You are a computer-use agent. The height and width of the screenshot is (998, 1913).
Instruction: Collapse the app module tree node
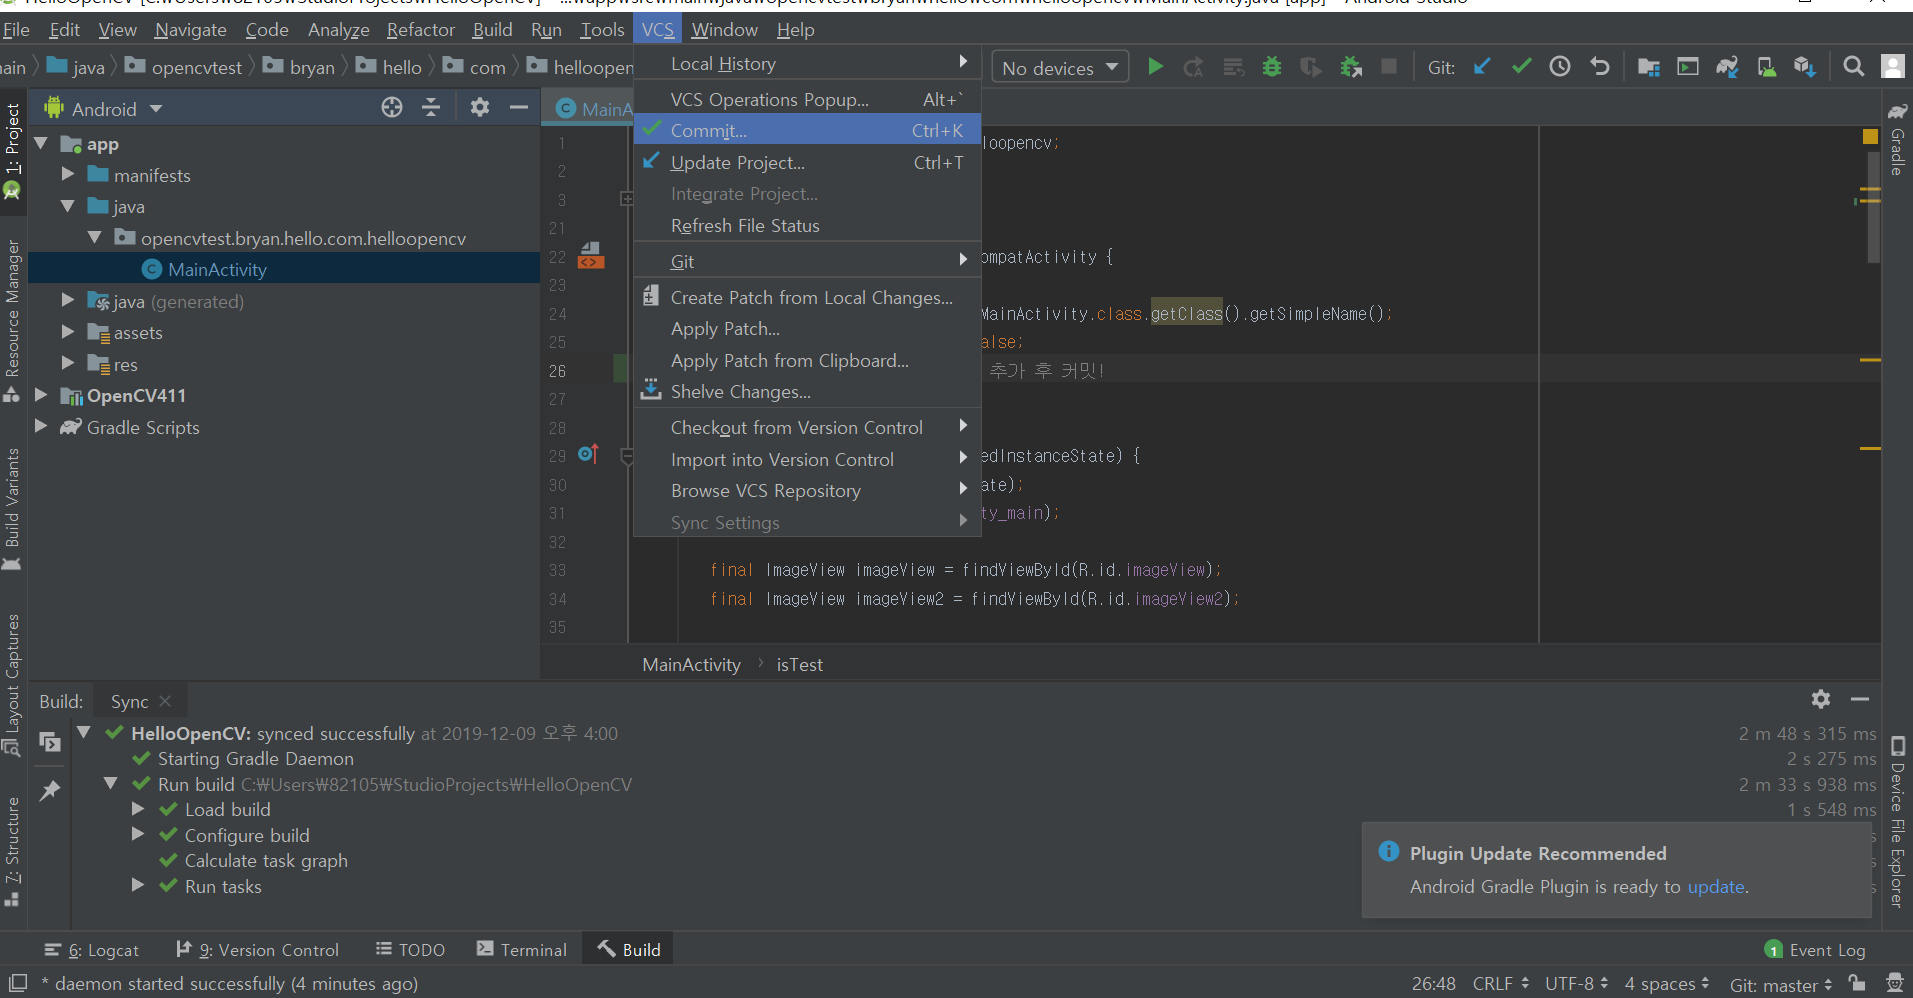pyautogui.click(x=42, y=144)
